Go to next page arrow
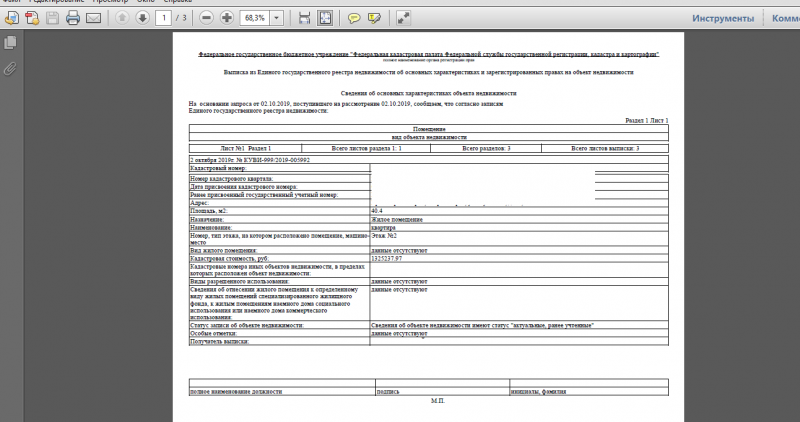This screenshot has height=422, width=800. pyautogui.click(x=143, y=18)
